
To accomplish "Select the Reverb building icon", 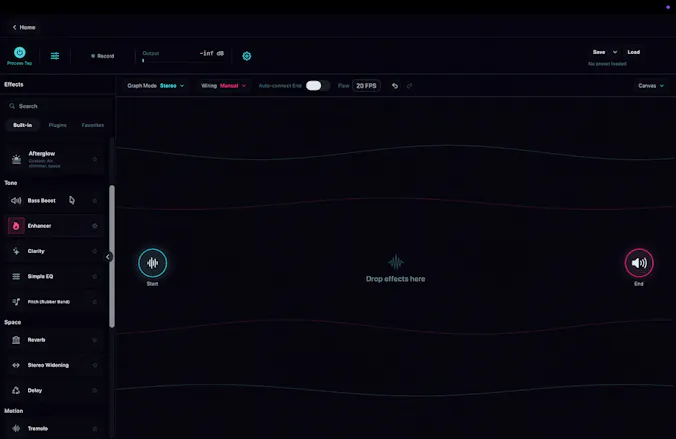I will tap(16, 340).
